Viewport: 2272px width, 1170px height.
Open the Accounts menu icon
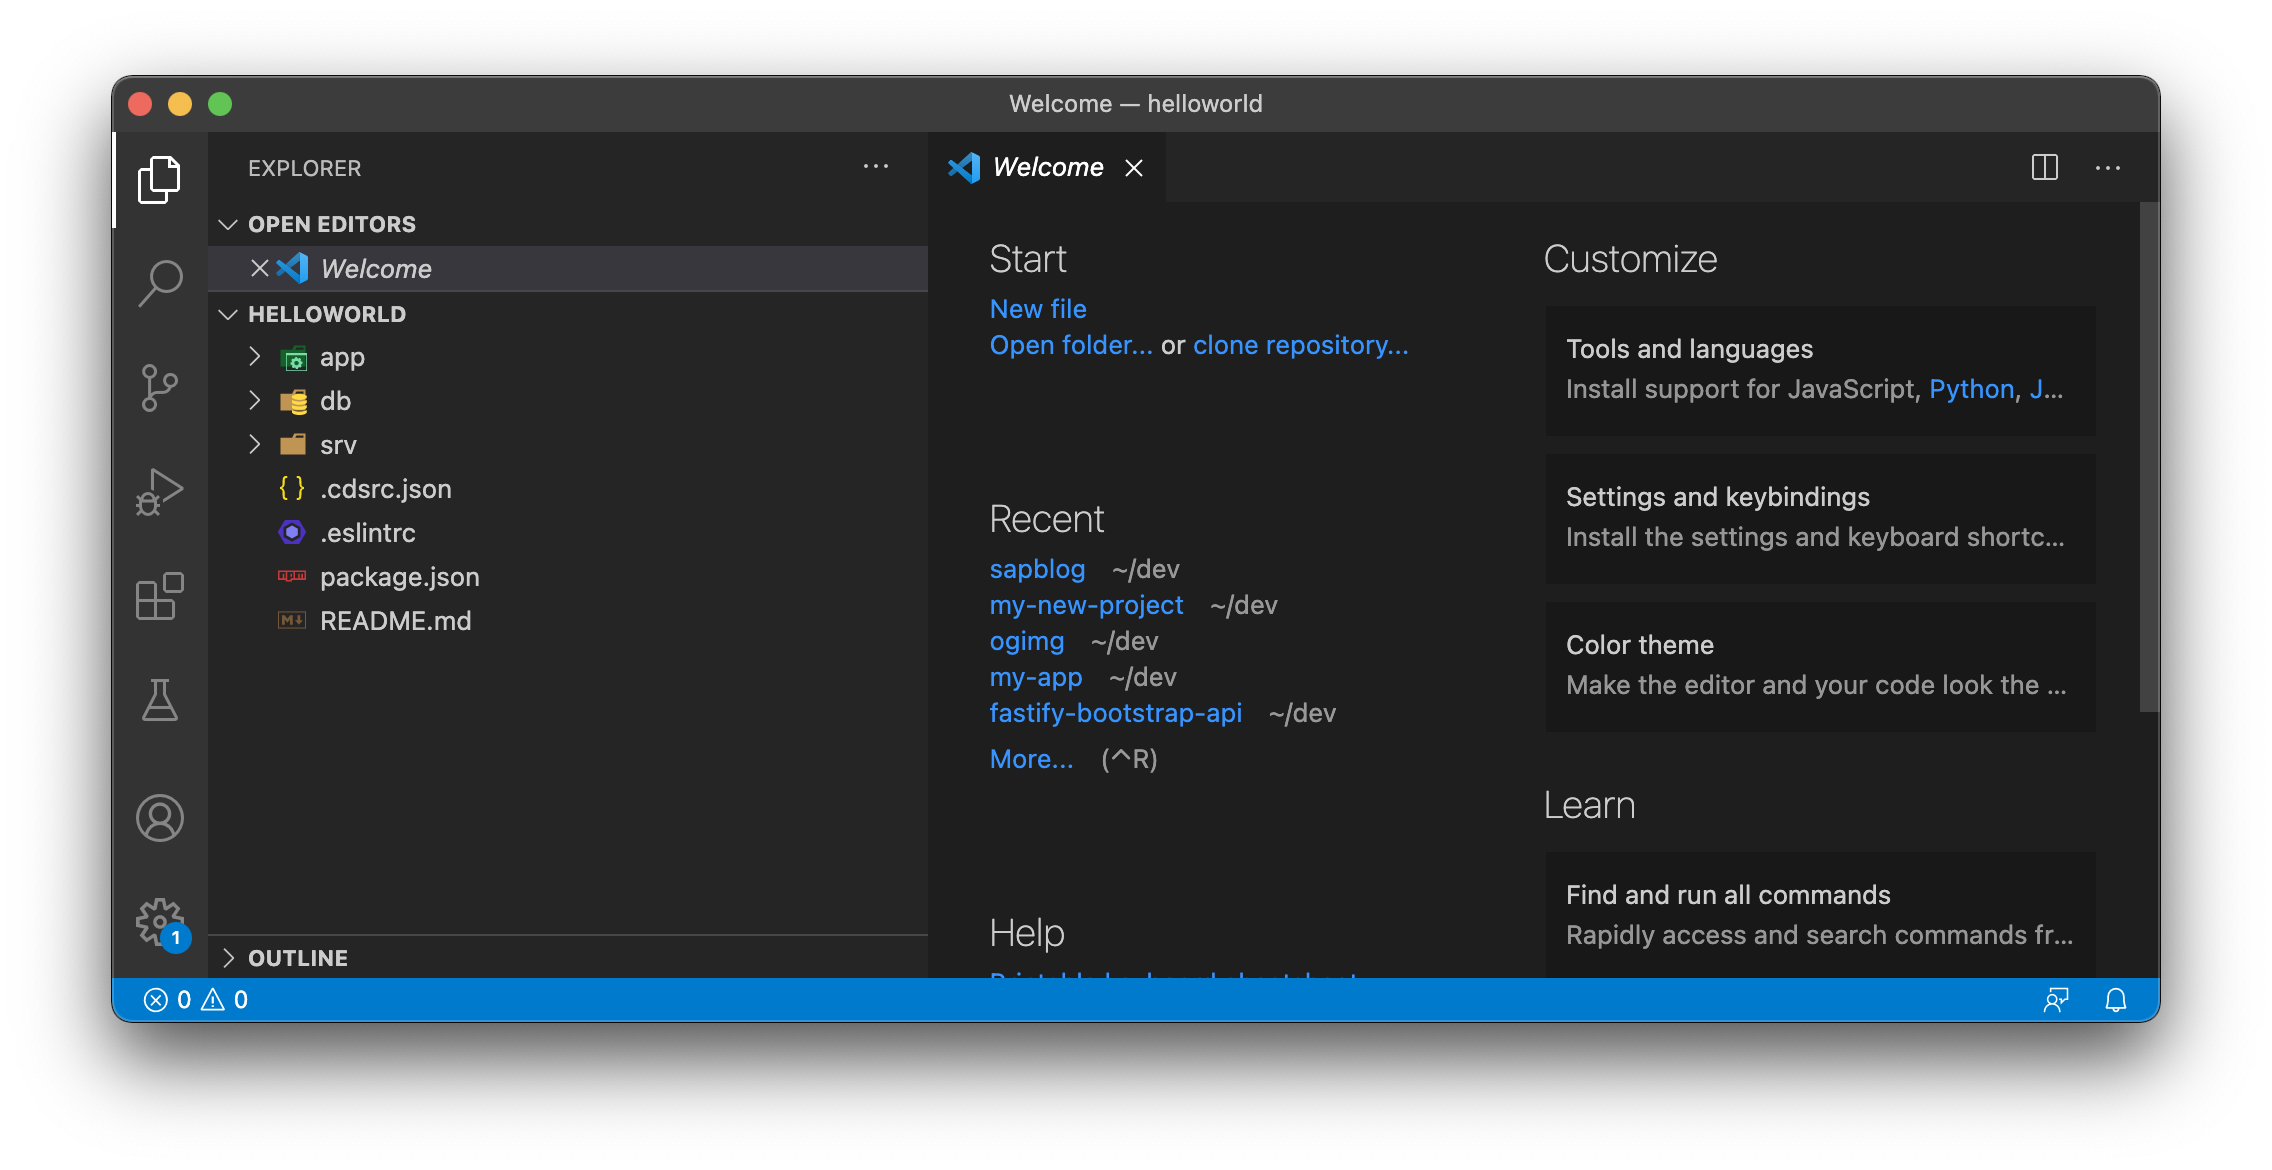tap(159, 818)
